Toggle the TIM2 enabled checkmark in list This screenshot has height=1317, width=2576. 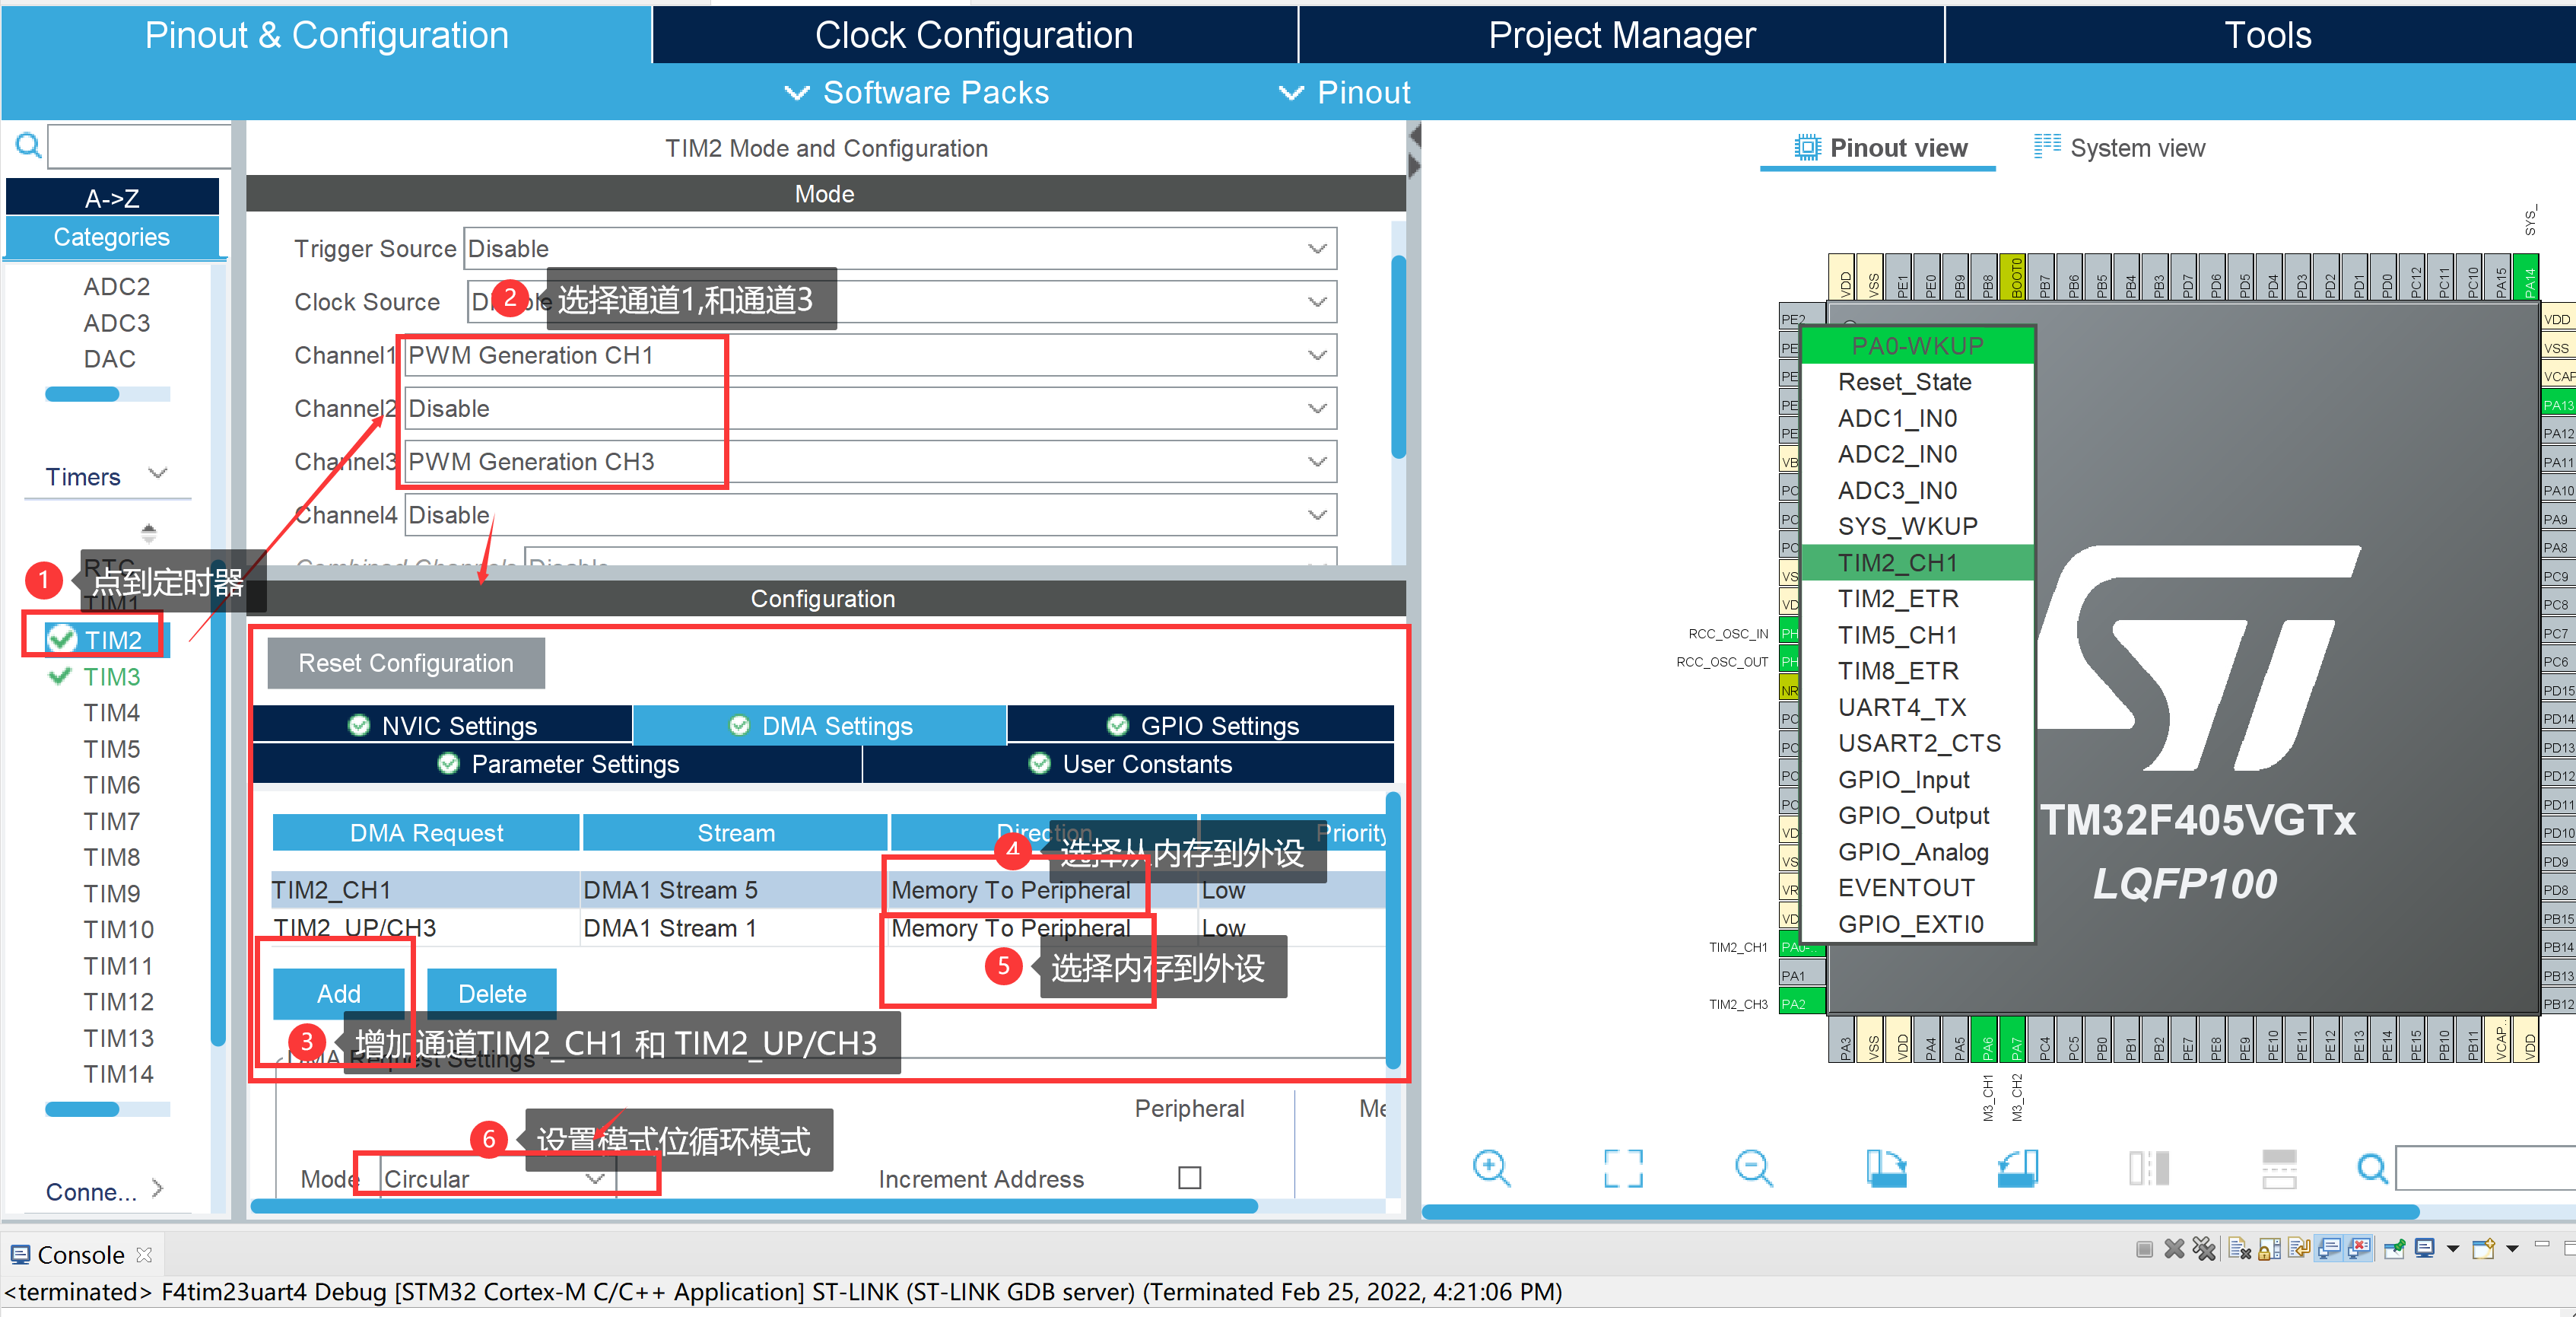pyautogui.click(x=62, y=639)
